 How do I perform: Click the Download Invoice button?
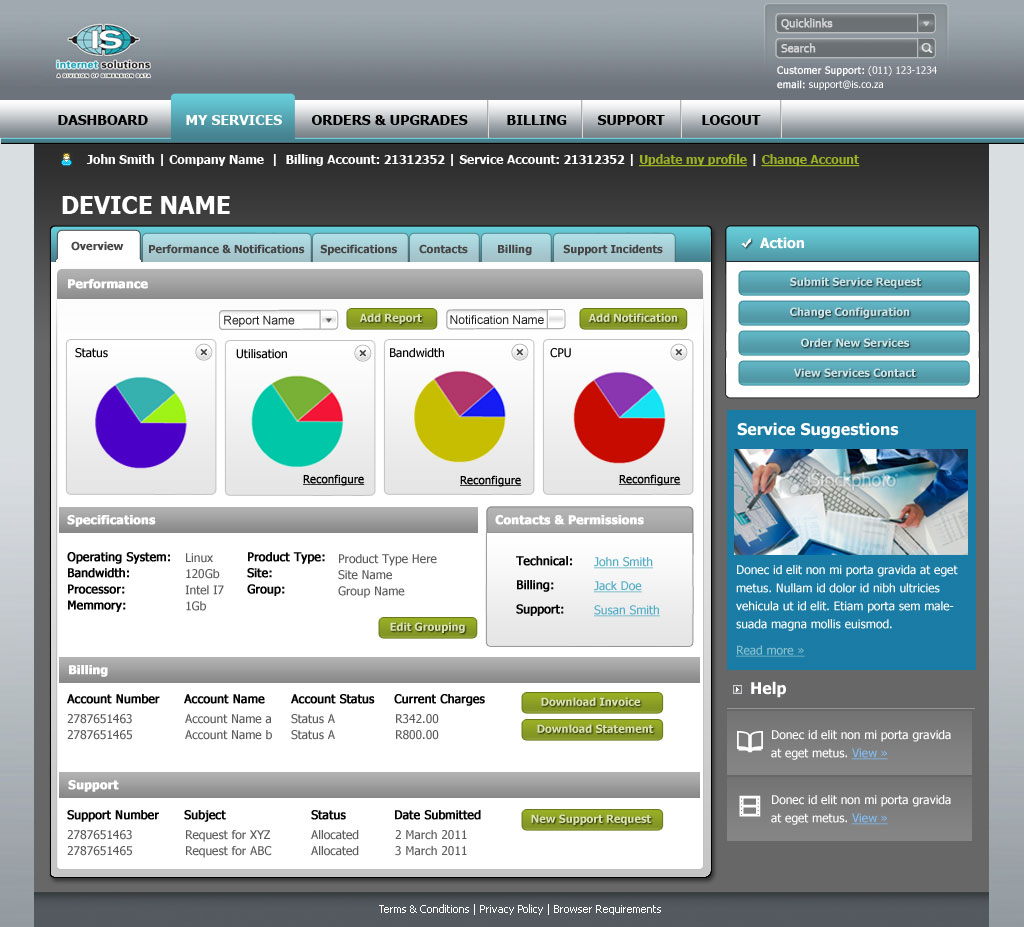pyautogui.click(x=590, y=702)
